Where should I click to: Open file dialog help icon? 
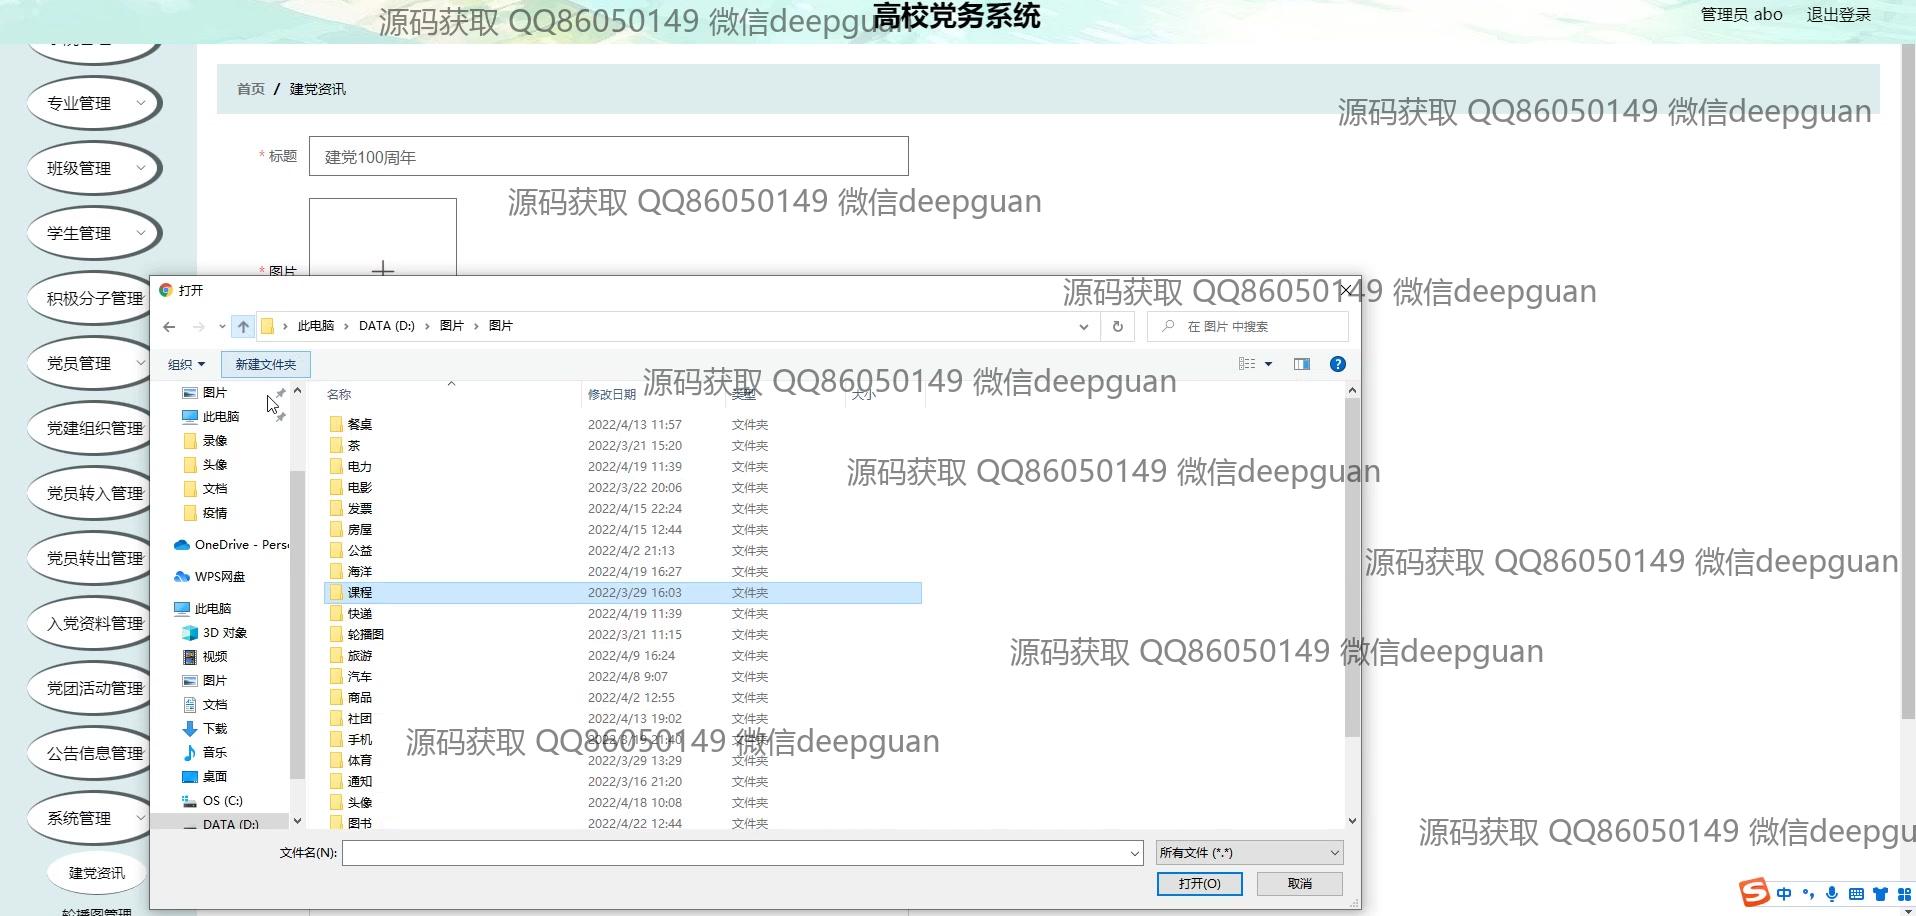[1338, 364]
